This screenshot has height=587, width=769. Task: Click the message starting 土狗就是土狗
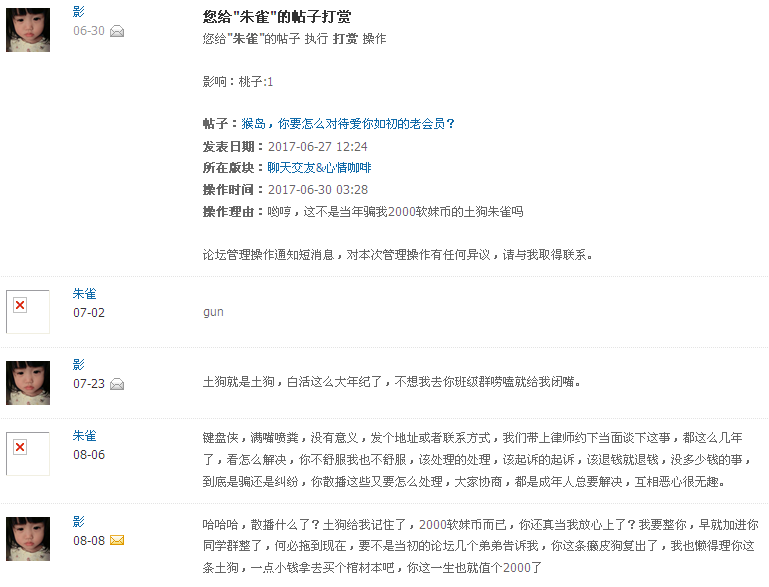click(x=391, y=382)
